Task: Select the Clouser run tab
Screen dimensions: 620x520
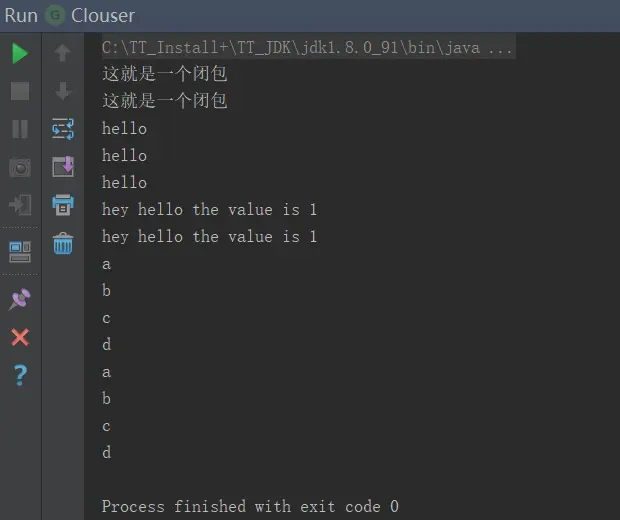Action: (x=102, y=15)
